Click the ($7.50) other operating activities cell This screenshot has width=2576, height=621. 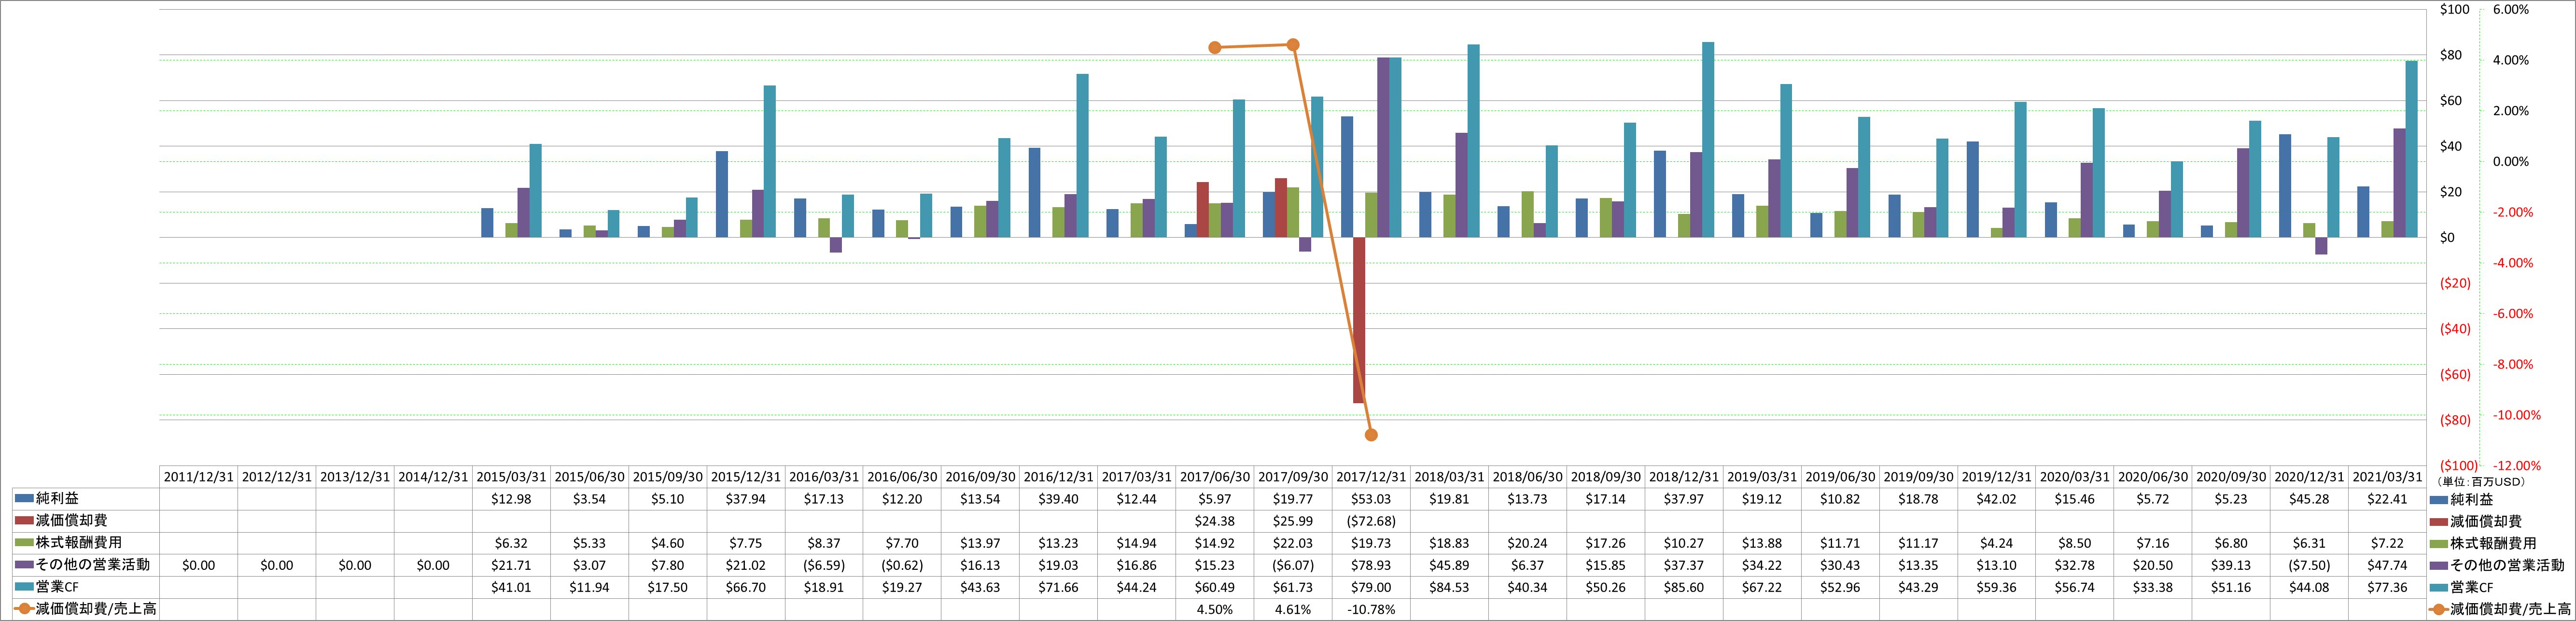2309,565
